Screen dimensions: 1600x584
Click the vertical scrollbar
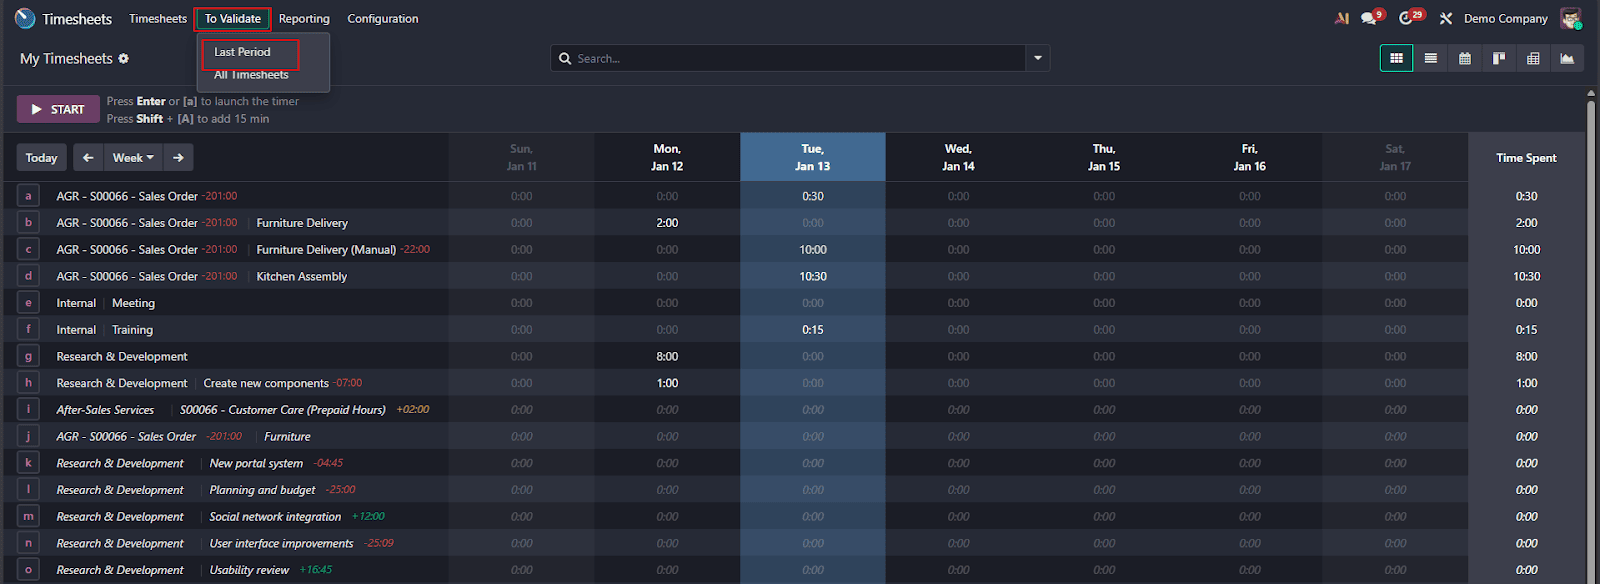(1591, 337)
